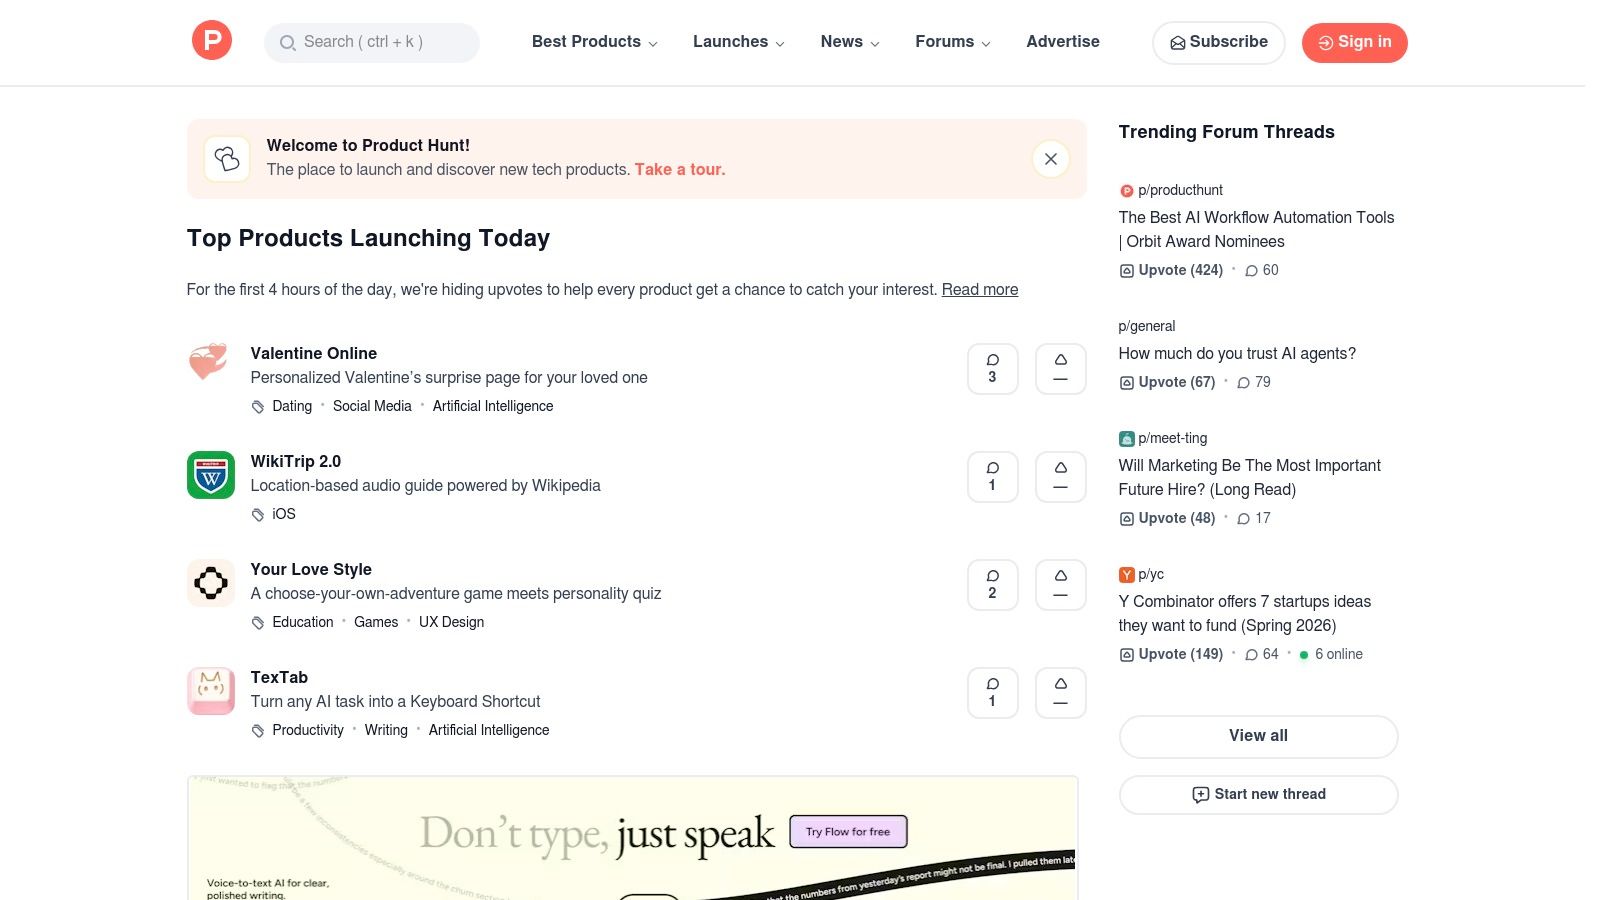Image resolution: width=1600 pixels, height=900 pixels.
Task: Expand the Launches menu
Action: pos(738,42)
